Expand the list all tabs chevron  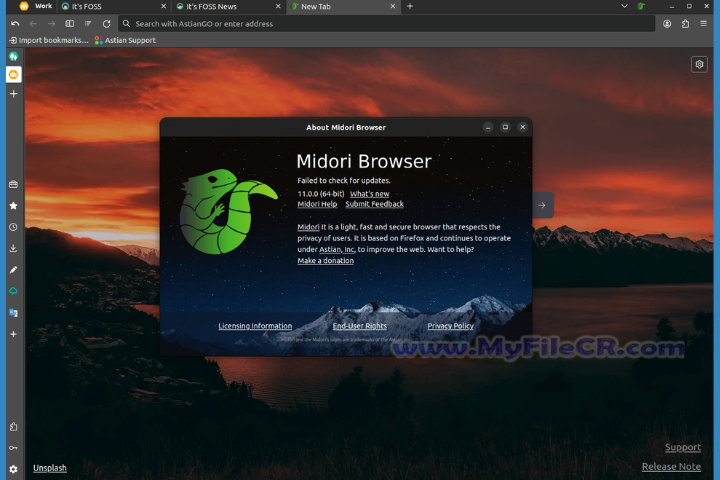(624, 6)
